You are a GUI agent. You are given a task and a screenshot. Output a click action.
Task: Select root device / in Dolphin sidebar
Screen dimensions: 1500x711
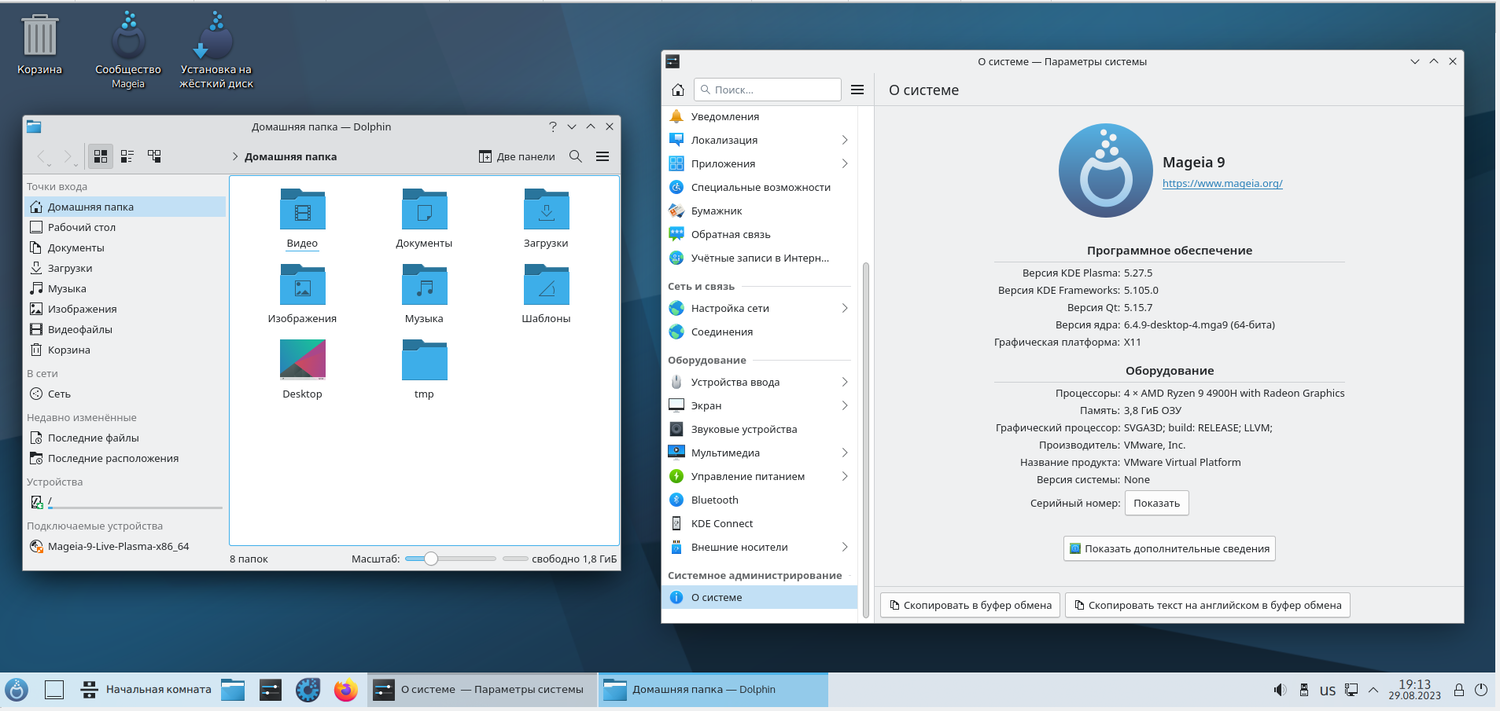(125, 502)
